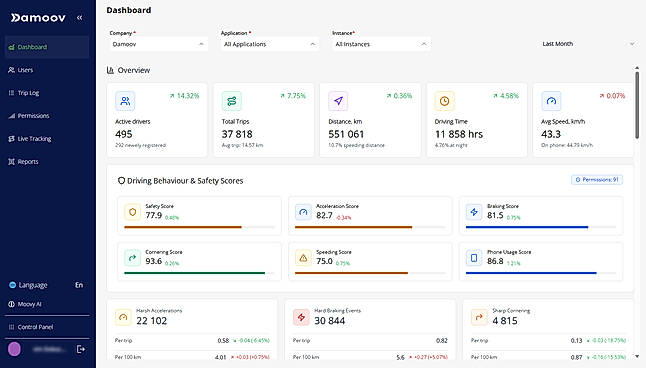This screenshot has height=368, width=646.
Task: Click the Total Trips route icon
Action: [232, 101]
